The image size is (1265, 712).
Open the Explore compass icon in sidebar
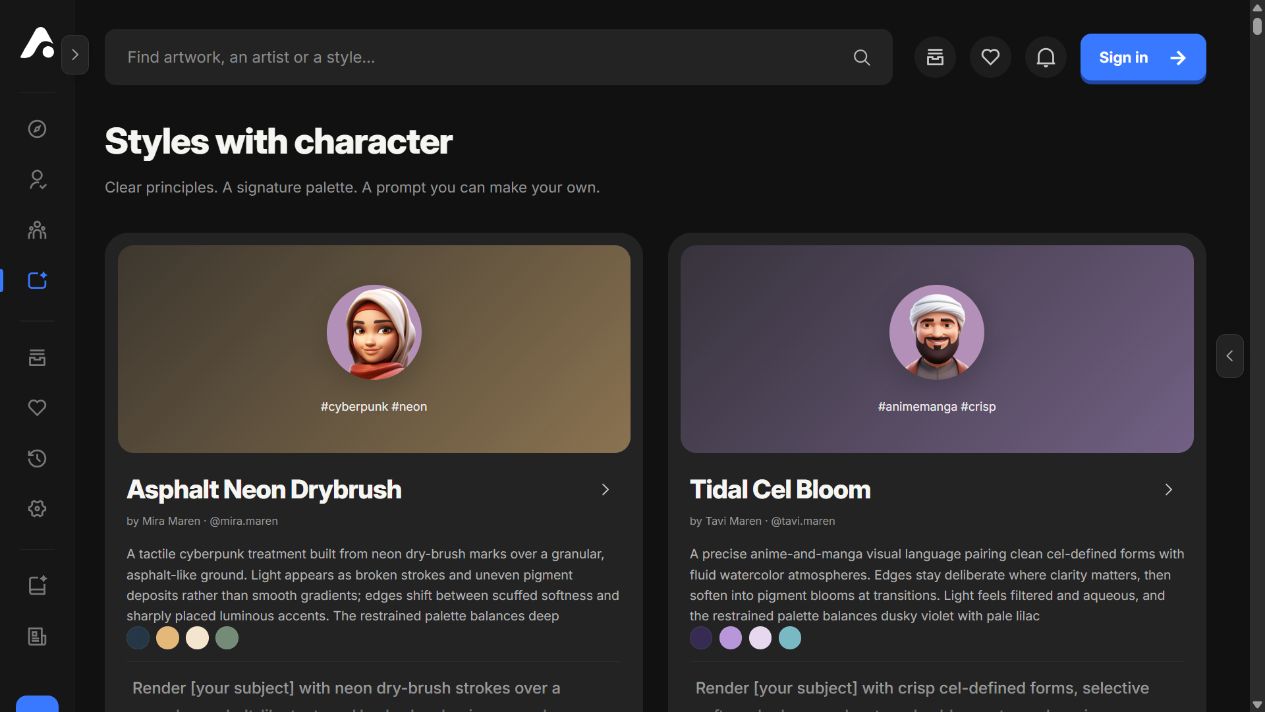(37, 129)
